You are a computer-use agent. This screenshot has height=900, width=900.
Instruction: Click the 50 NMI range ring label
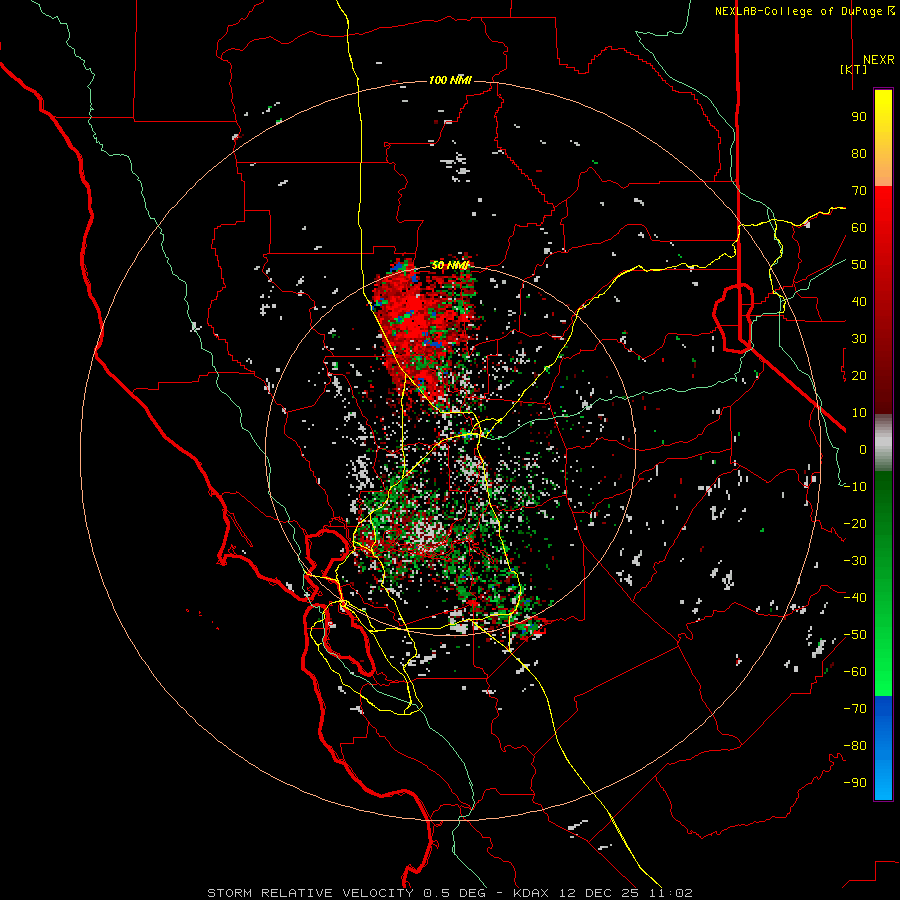point(450,265)
